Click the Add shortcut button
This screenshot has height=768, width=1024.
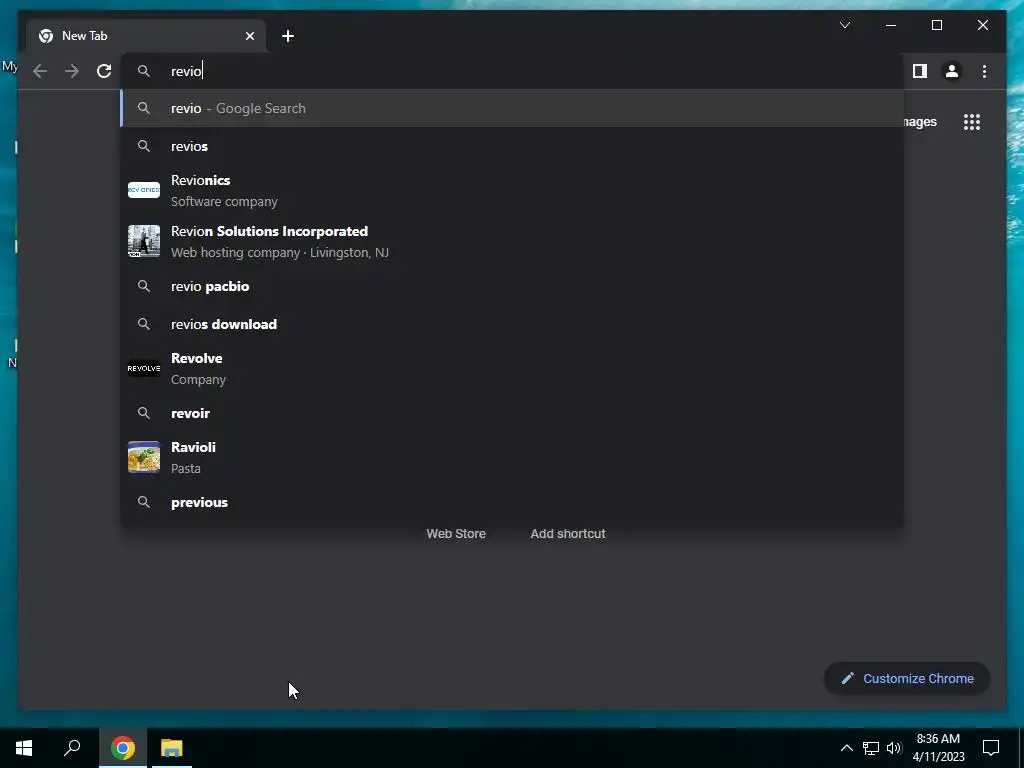click(568, 534)
